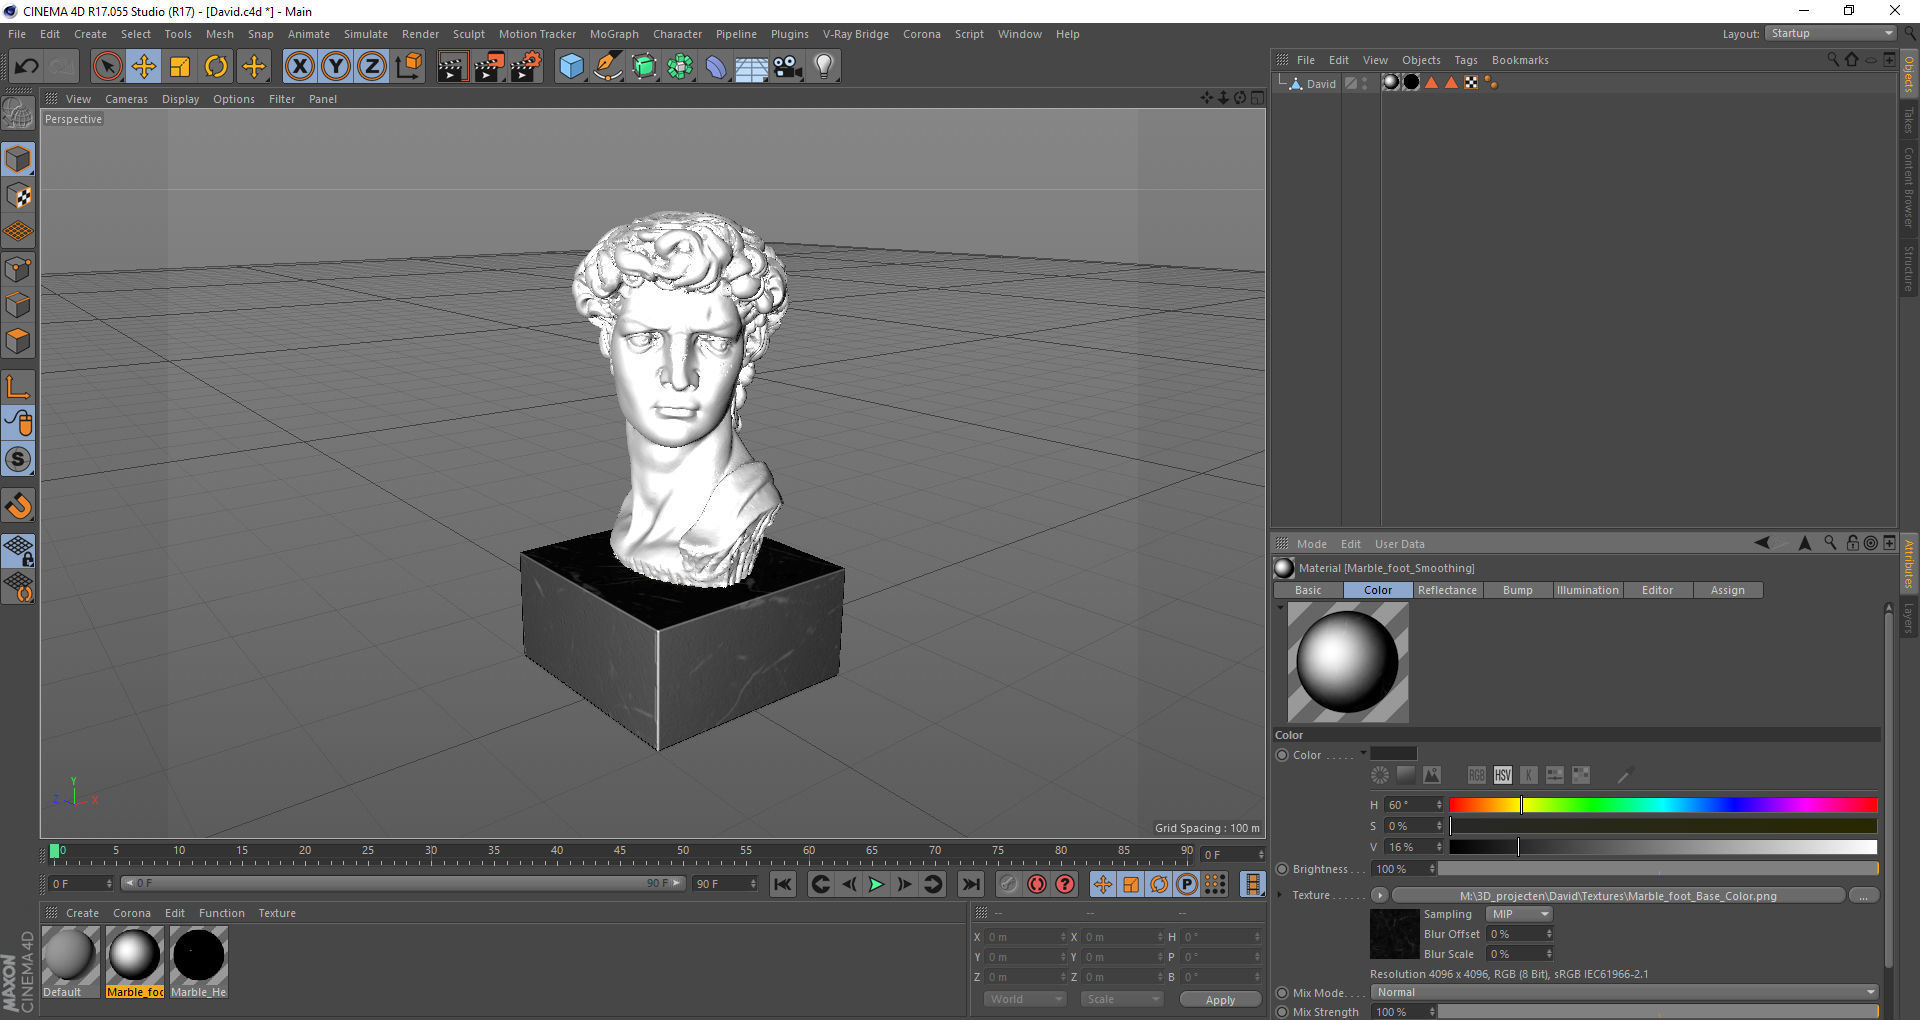The image size is (1920, 1020).
Task: Toggle Color keyframe circle
Action: pyautogui.click(x=1282, y=755)
